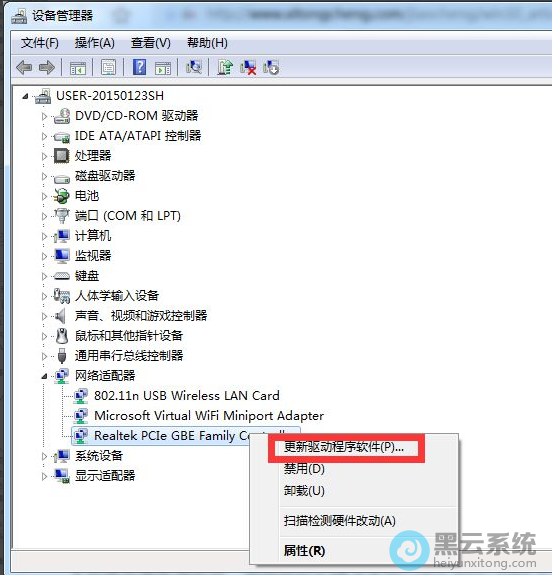
Task: Choose 更新驱动程序软件(P)... from context menu
Action: [x=344, y=447]
